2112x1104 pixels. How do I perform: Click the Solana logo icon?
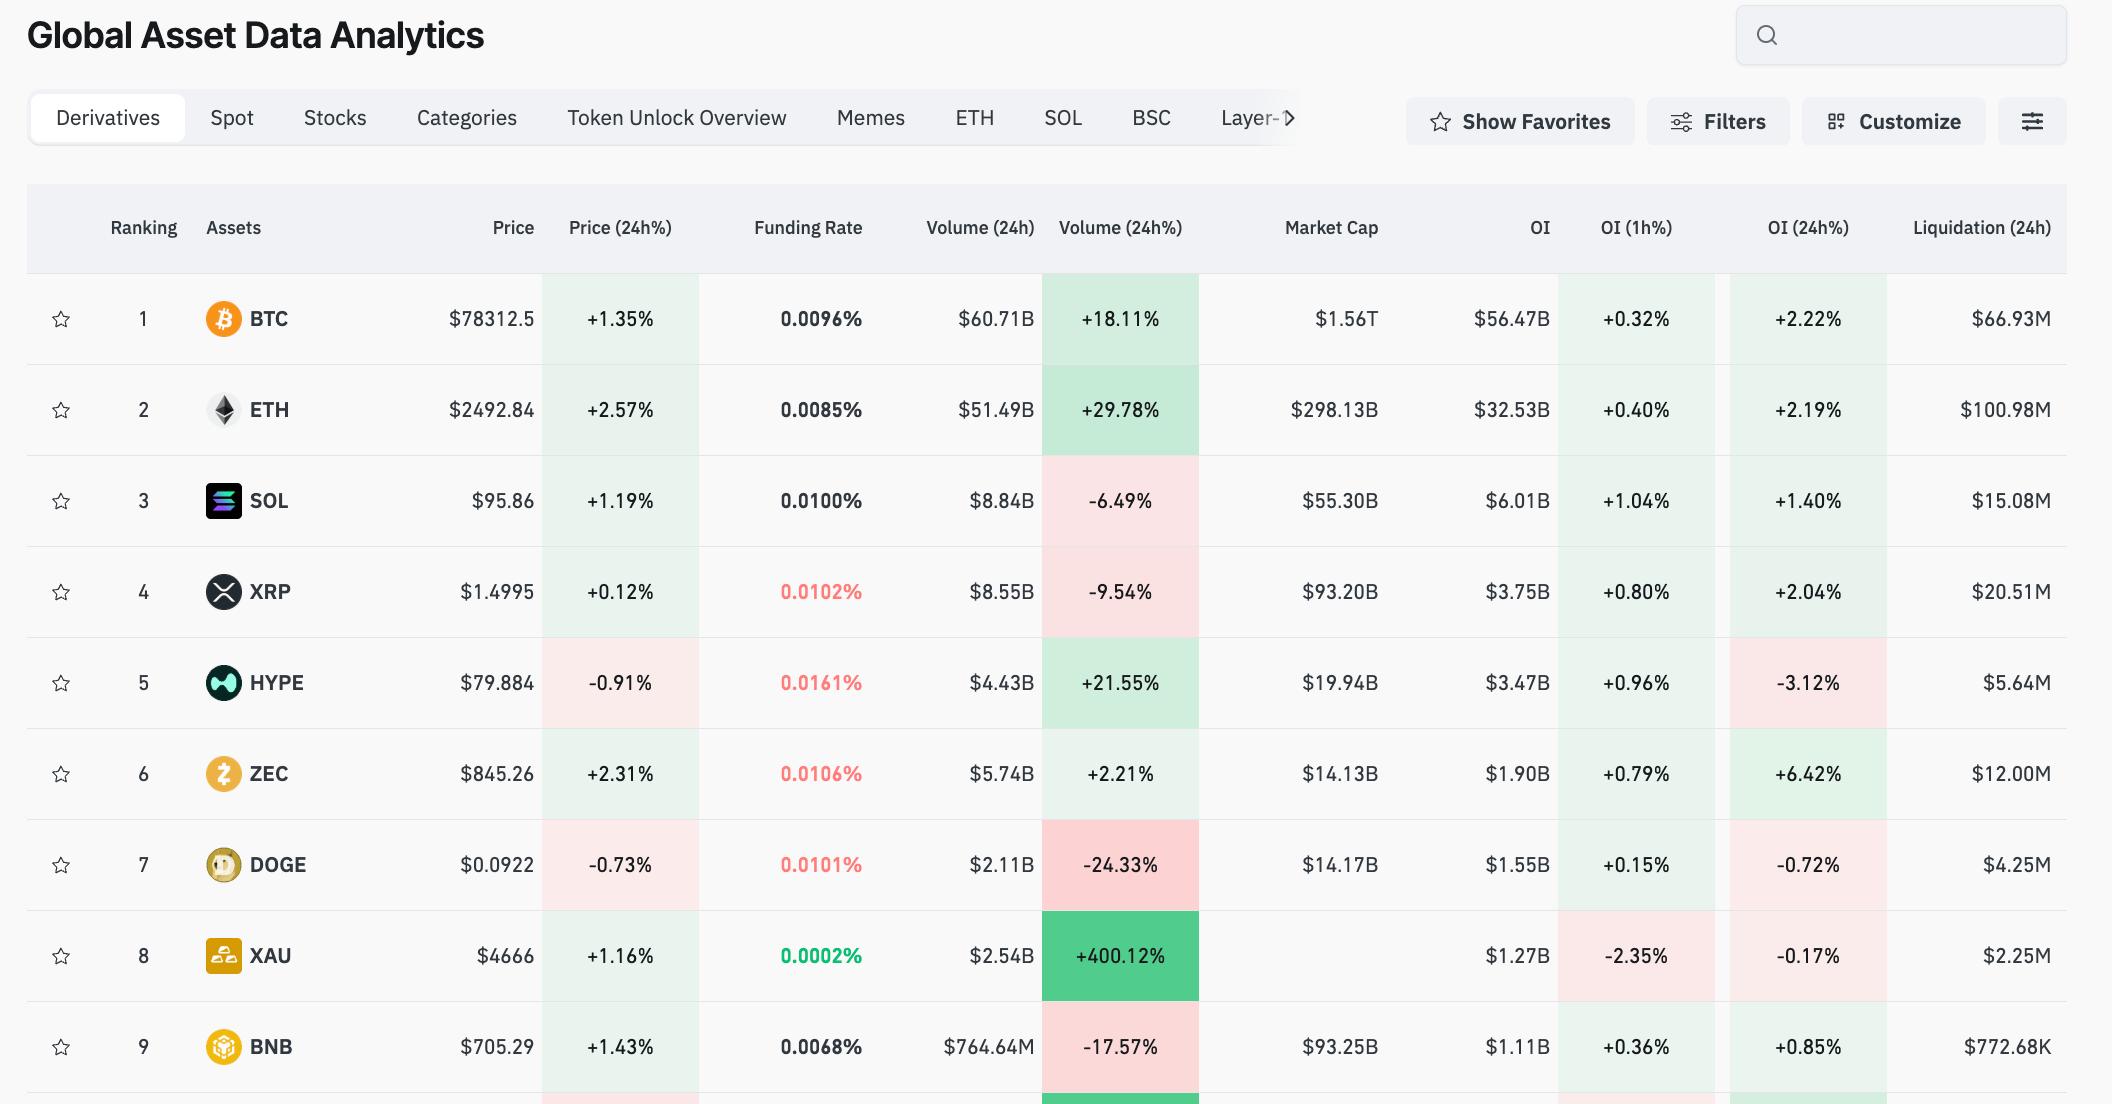point(223,501)
